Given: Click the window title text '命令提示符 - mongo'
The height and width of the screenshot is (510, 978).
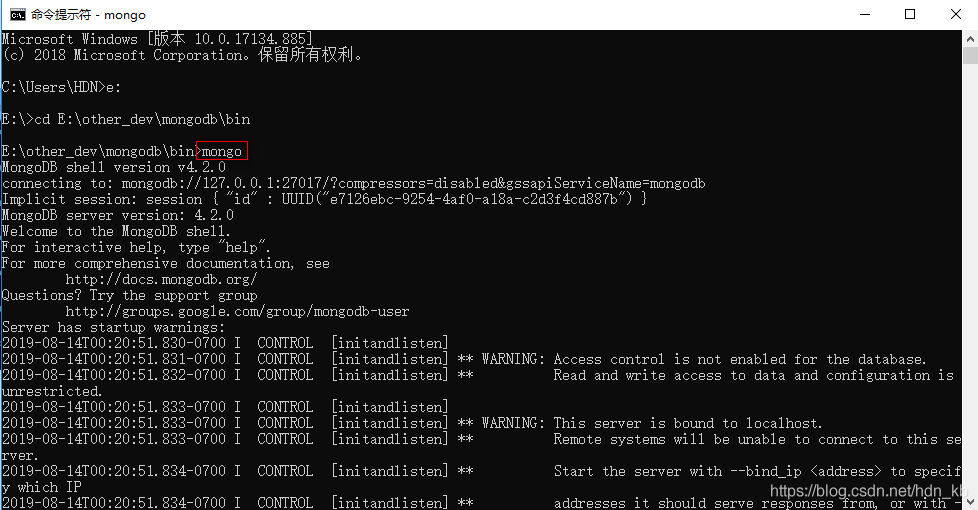Looking at the screenshot, I should coord(89,14).
